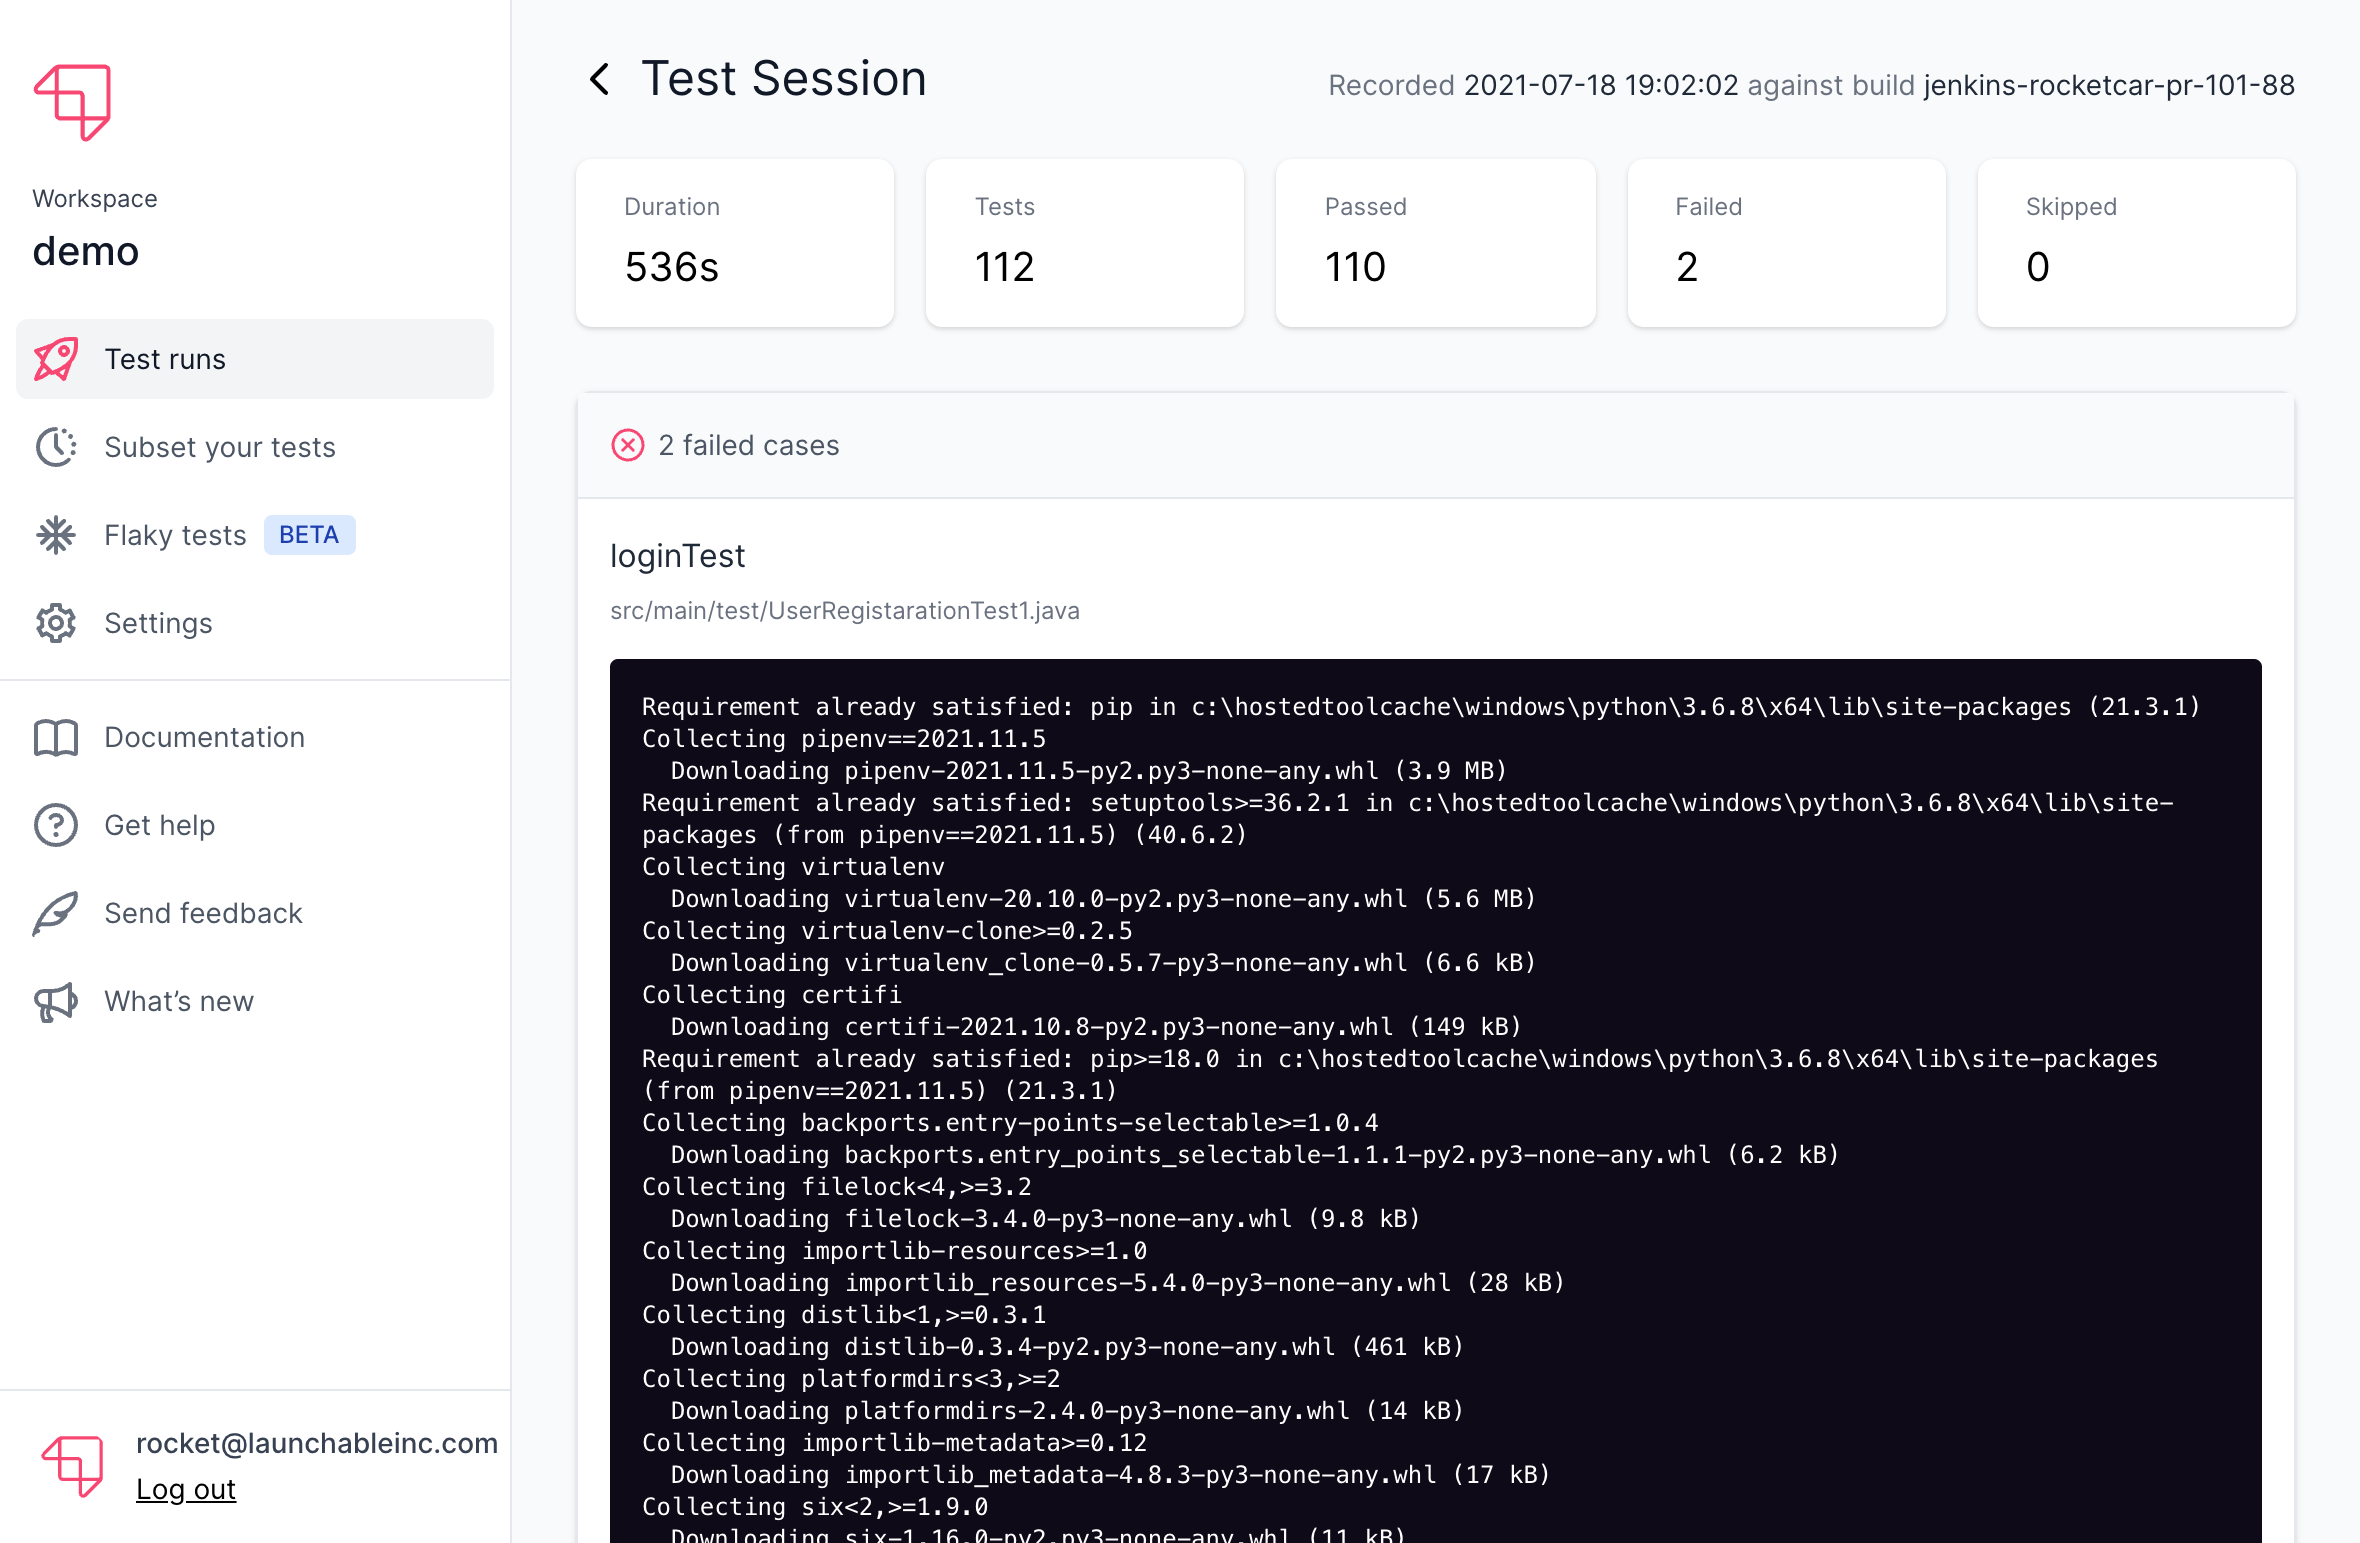Click the 2 failed cases expander
This screenshot has height=1543, width=2360.
[747, 444]
